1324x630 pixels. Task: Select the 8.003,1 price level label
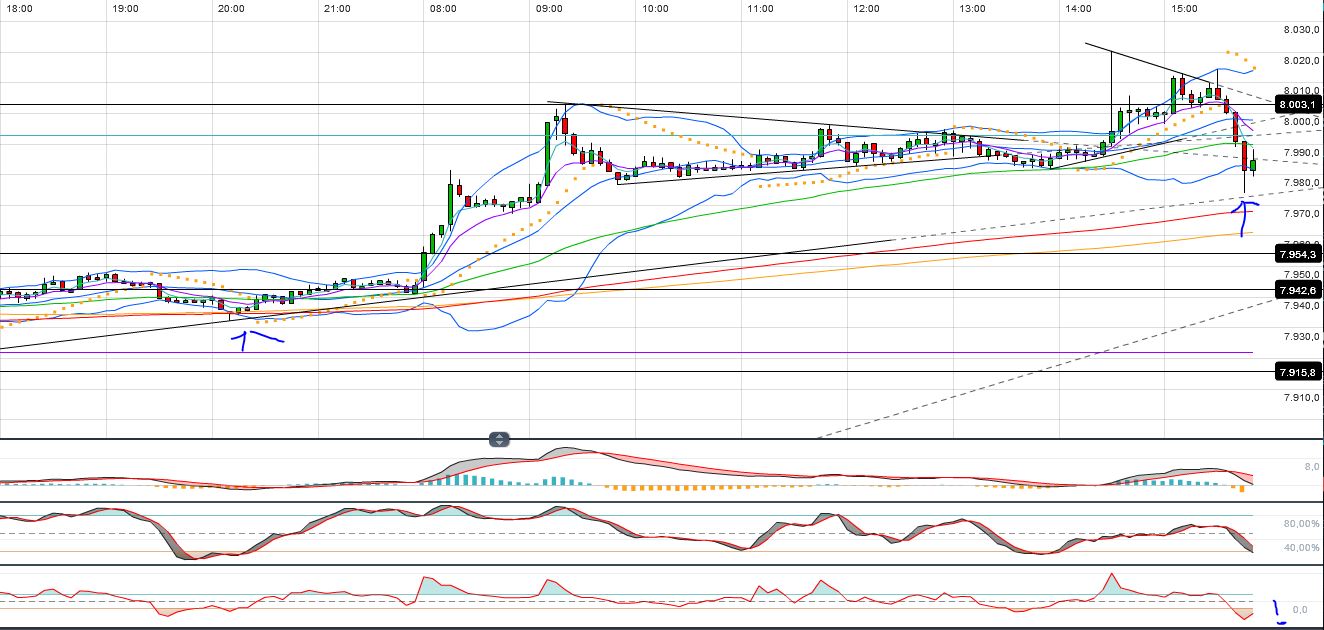tap(1297, 104)
